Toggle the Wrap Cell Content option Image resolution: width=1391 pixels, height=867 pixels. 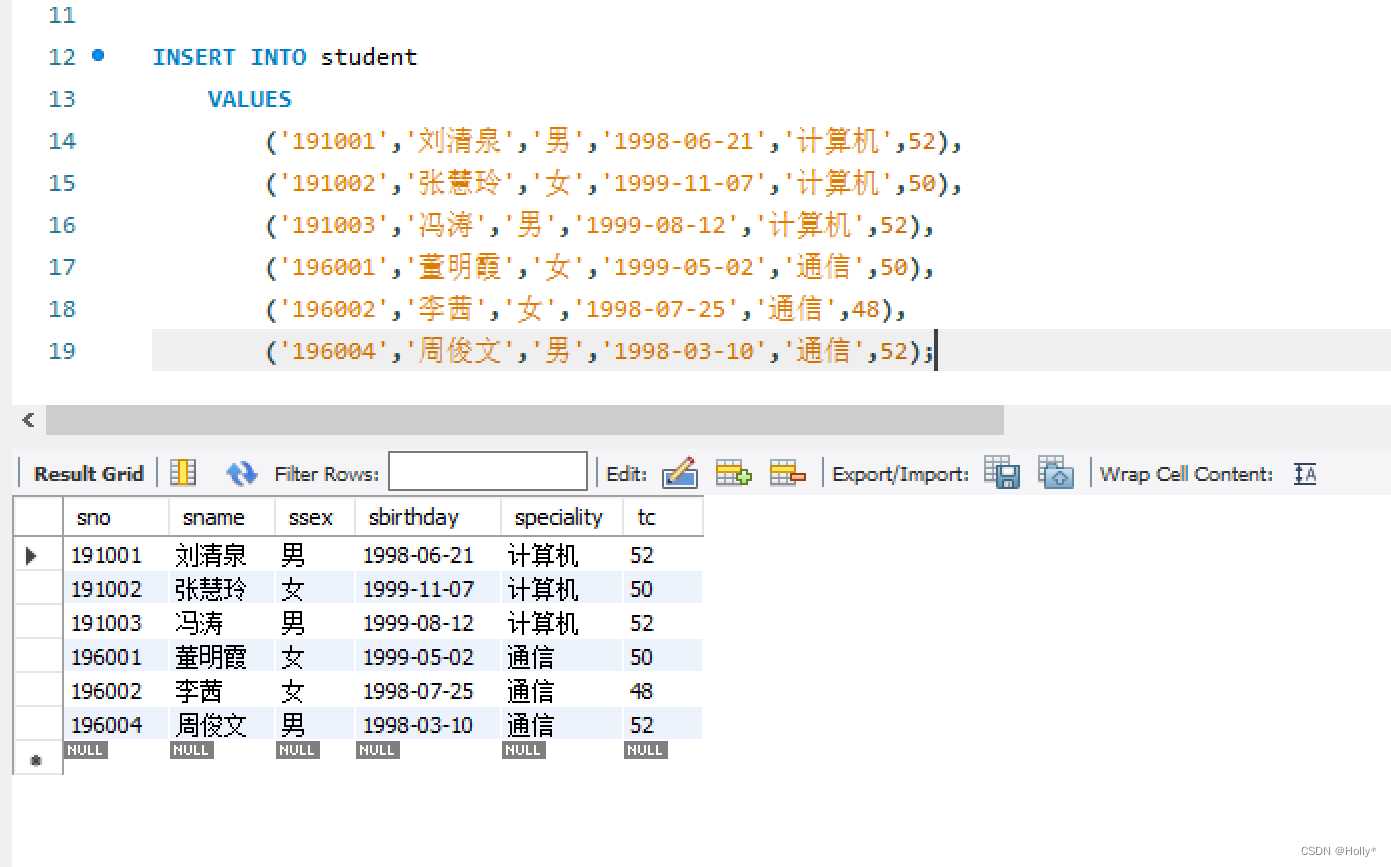(x=1305, y=473)
